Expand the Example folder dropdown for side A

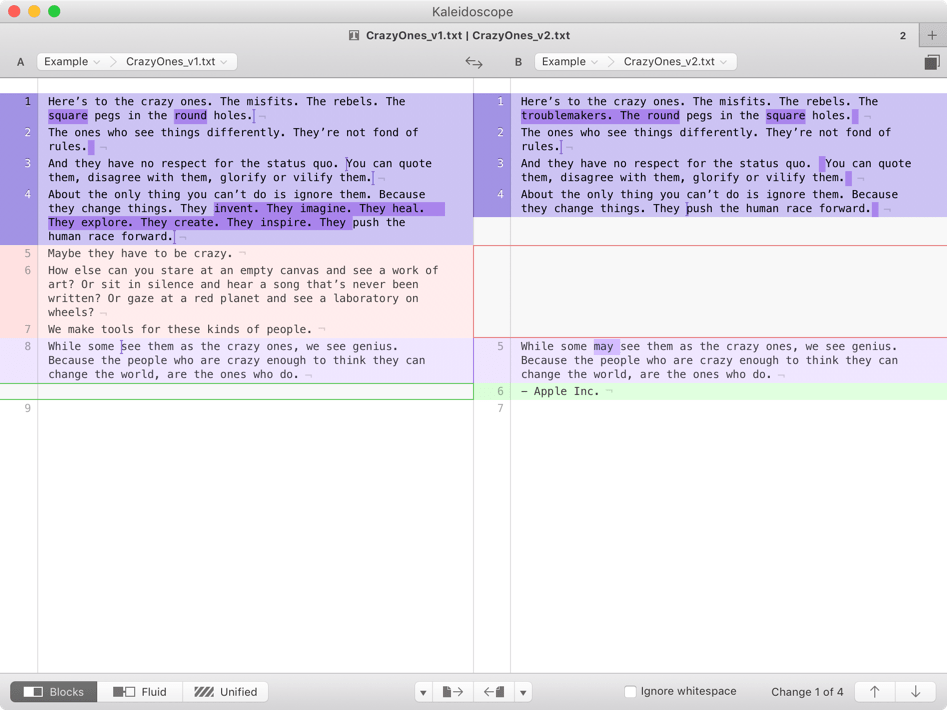point(72,62)
